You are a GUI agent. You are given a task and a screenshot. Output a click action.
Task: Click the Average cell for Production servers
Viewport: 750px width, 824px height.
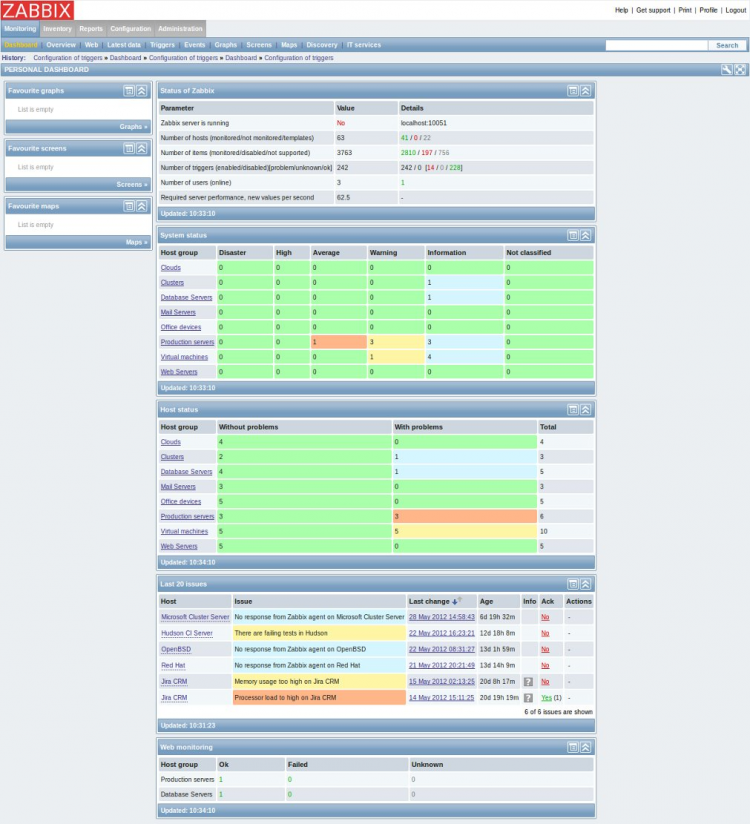pyautogui.click(x=338, y=342)
